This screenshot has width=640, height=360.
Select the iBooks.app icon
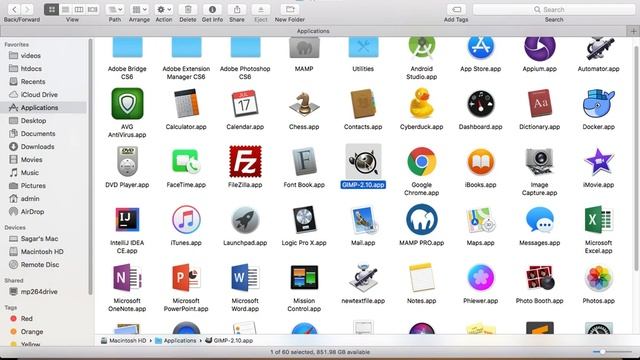click(480, 162)
